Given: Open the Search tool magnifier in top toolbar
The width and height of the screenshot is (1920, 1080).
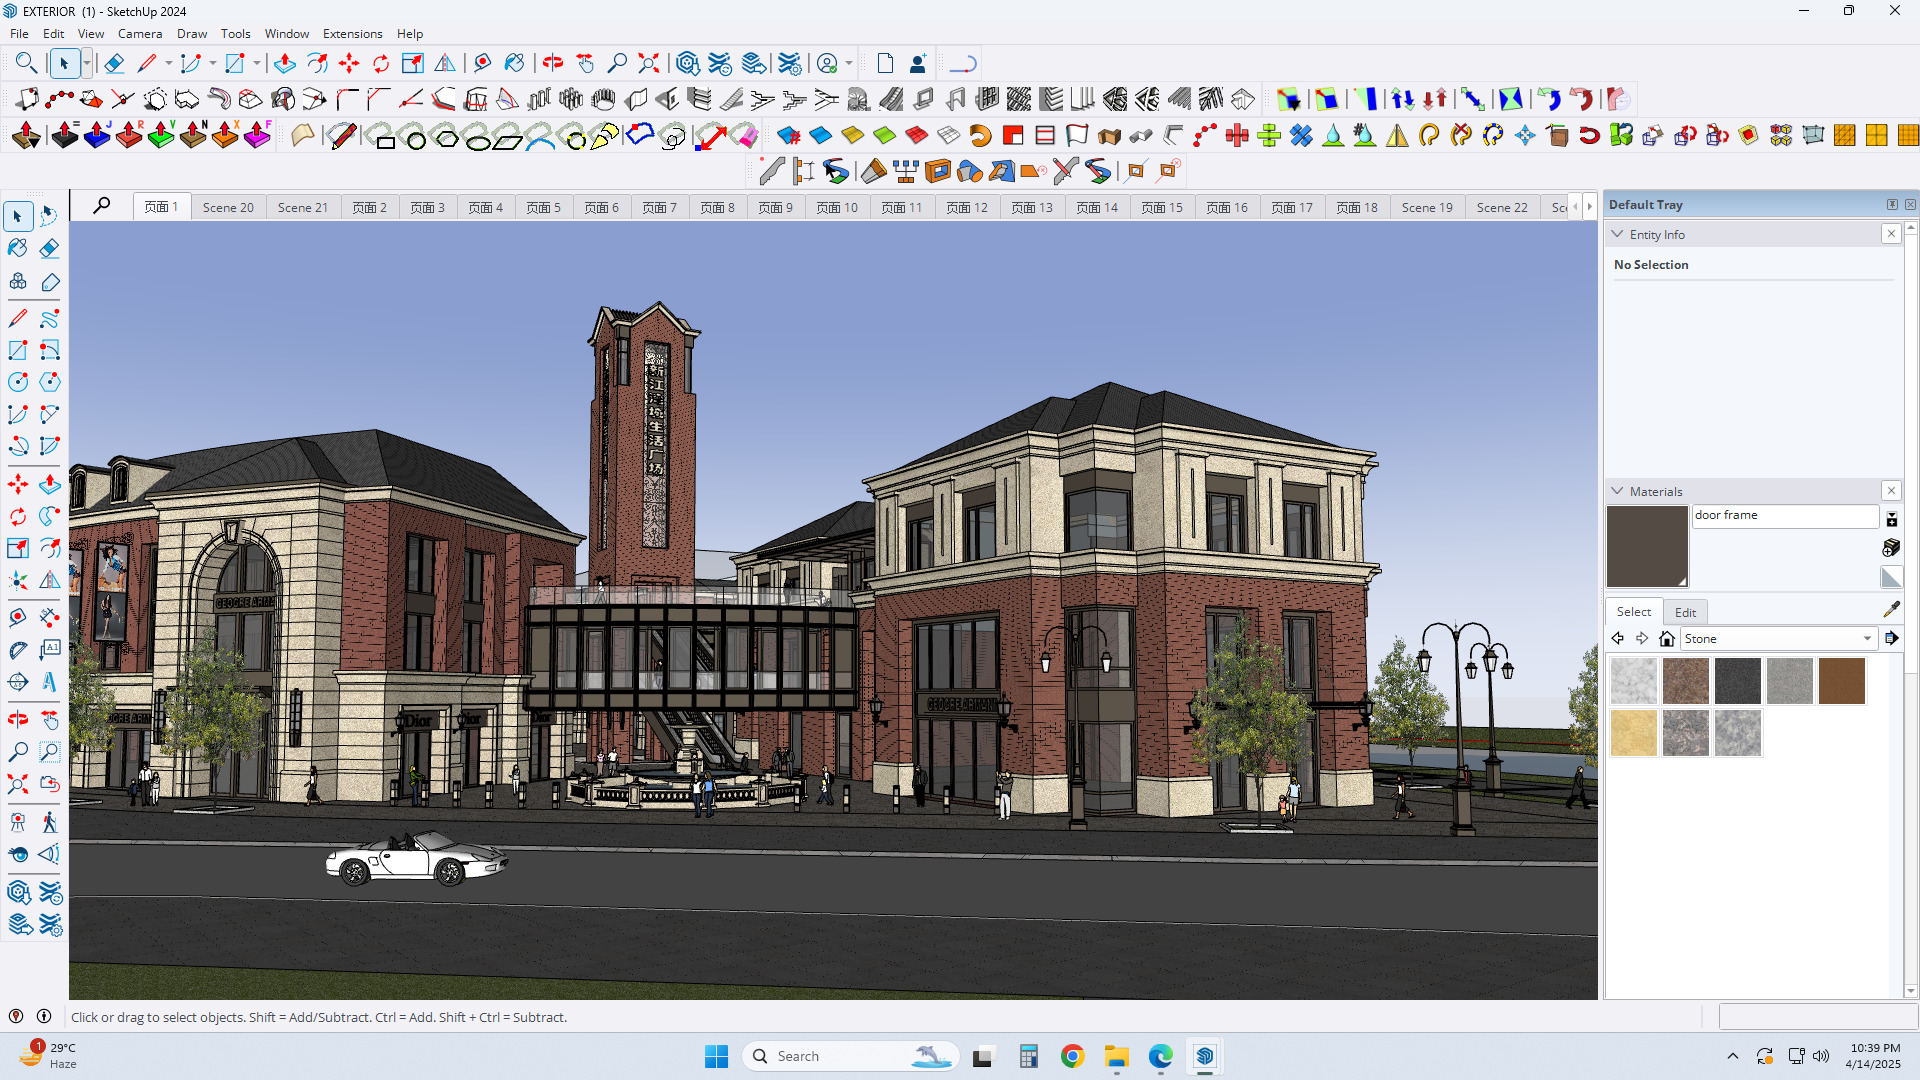Looking at the screenshot, I should [26, 64].
